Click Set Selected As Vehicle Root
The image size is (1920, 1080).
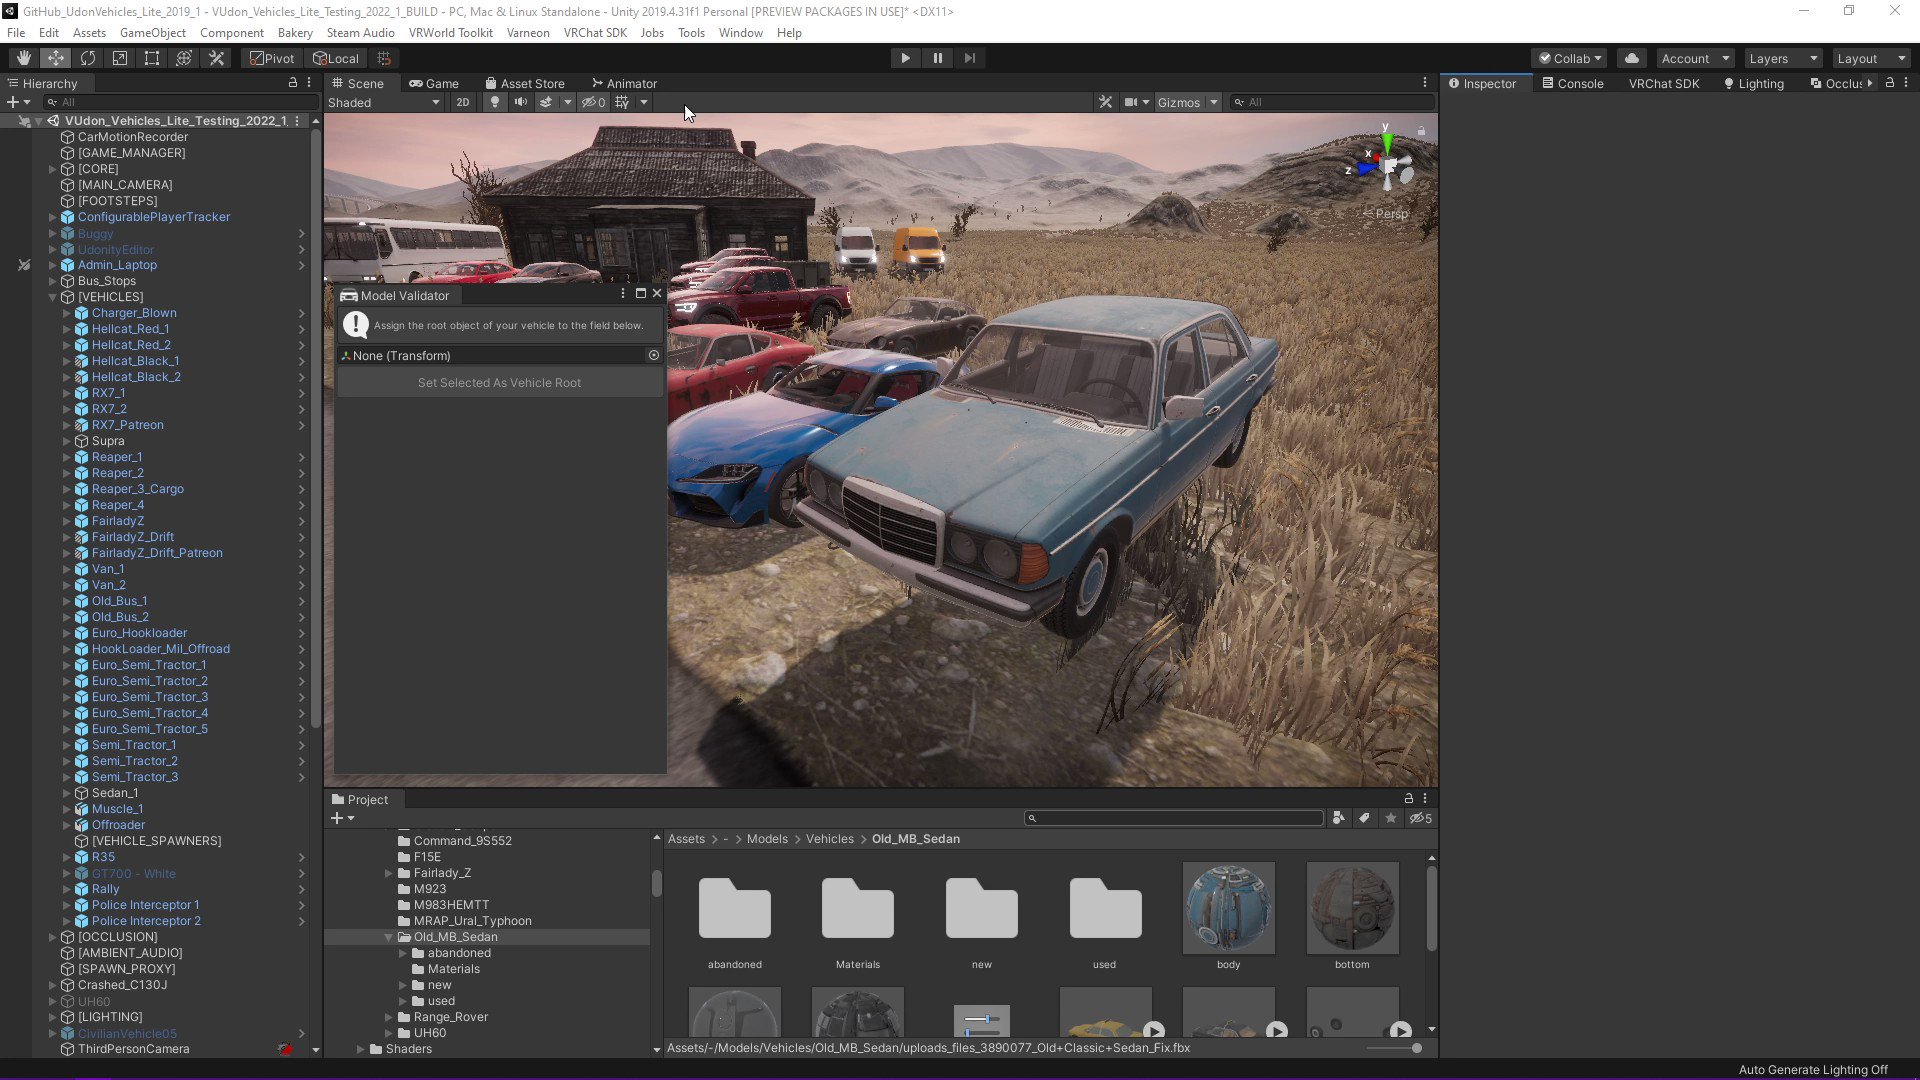(499, 383)
